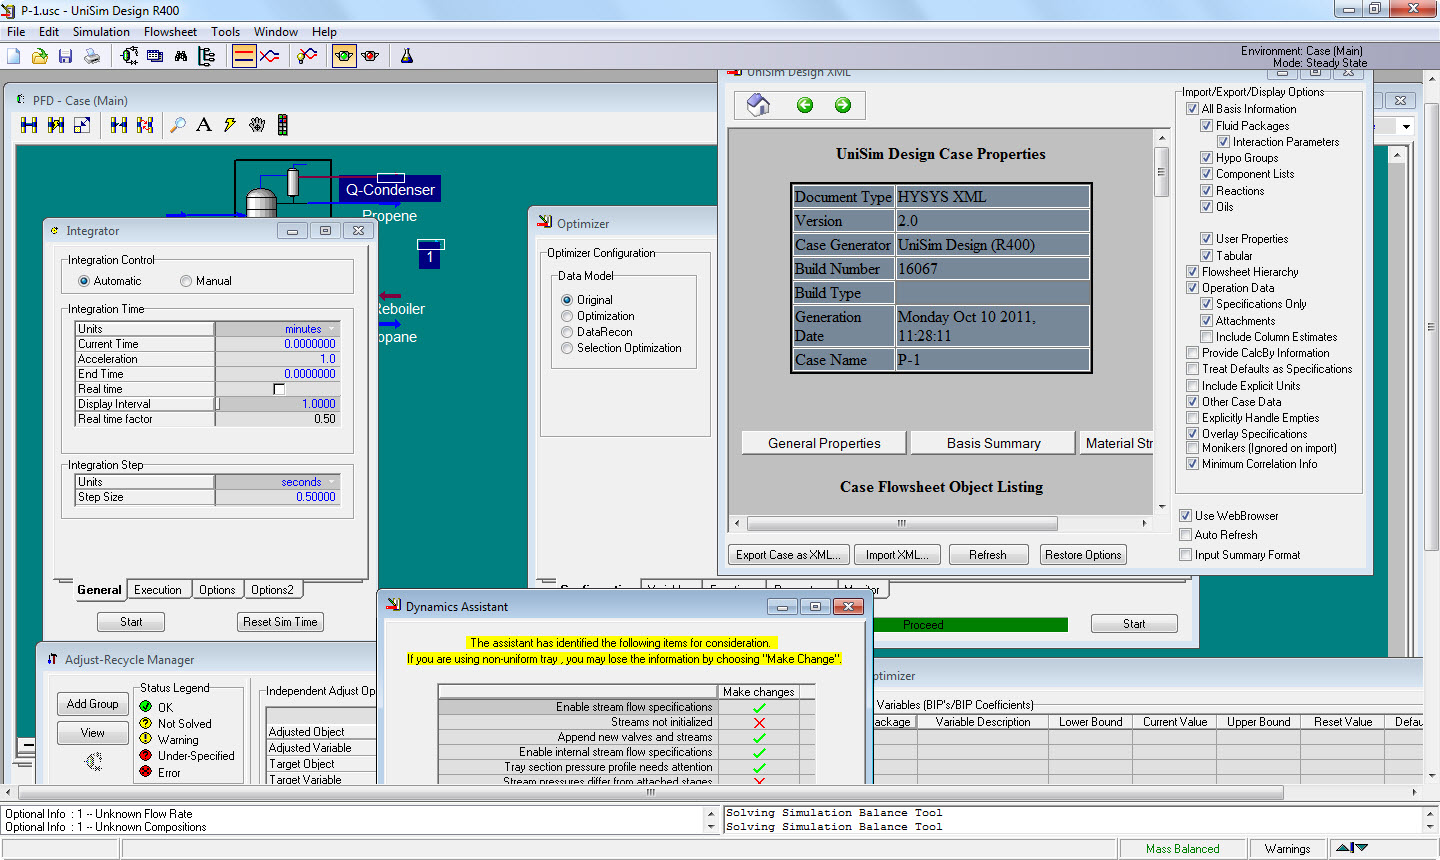The height and width of the screenshot is (860, 1440).
Task: Click XML viewer vertical scrollbar thumb
Action: pyautogui.click(x=1161, y=172)
